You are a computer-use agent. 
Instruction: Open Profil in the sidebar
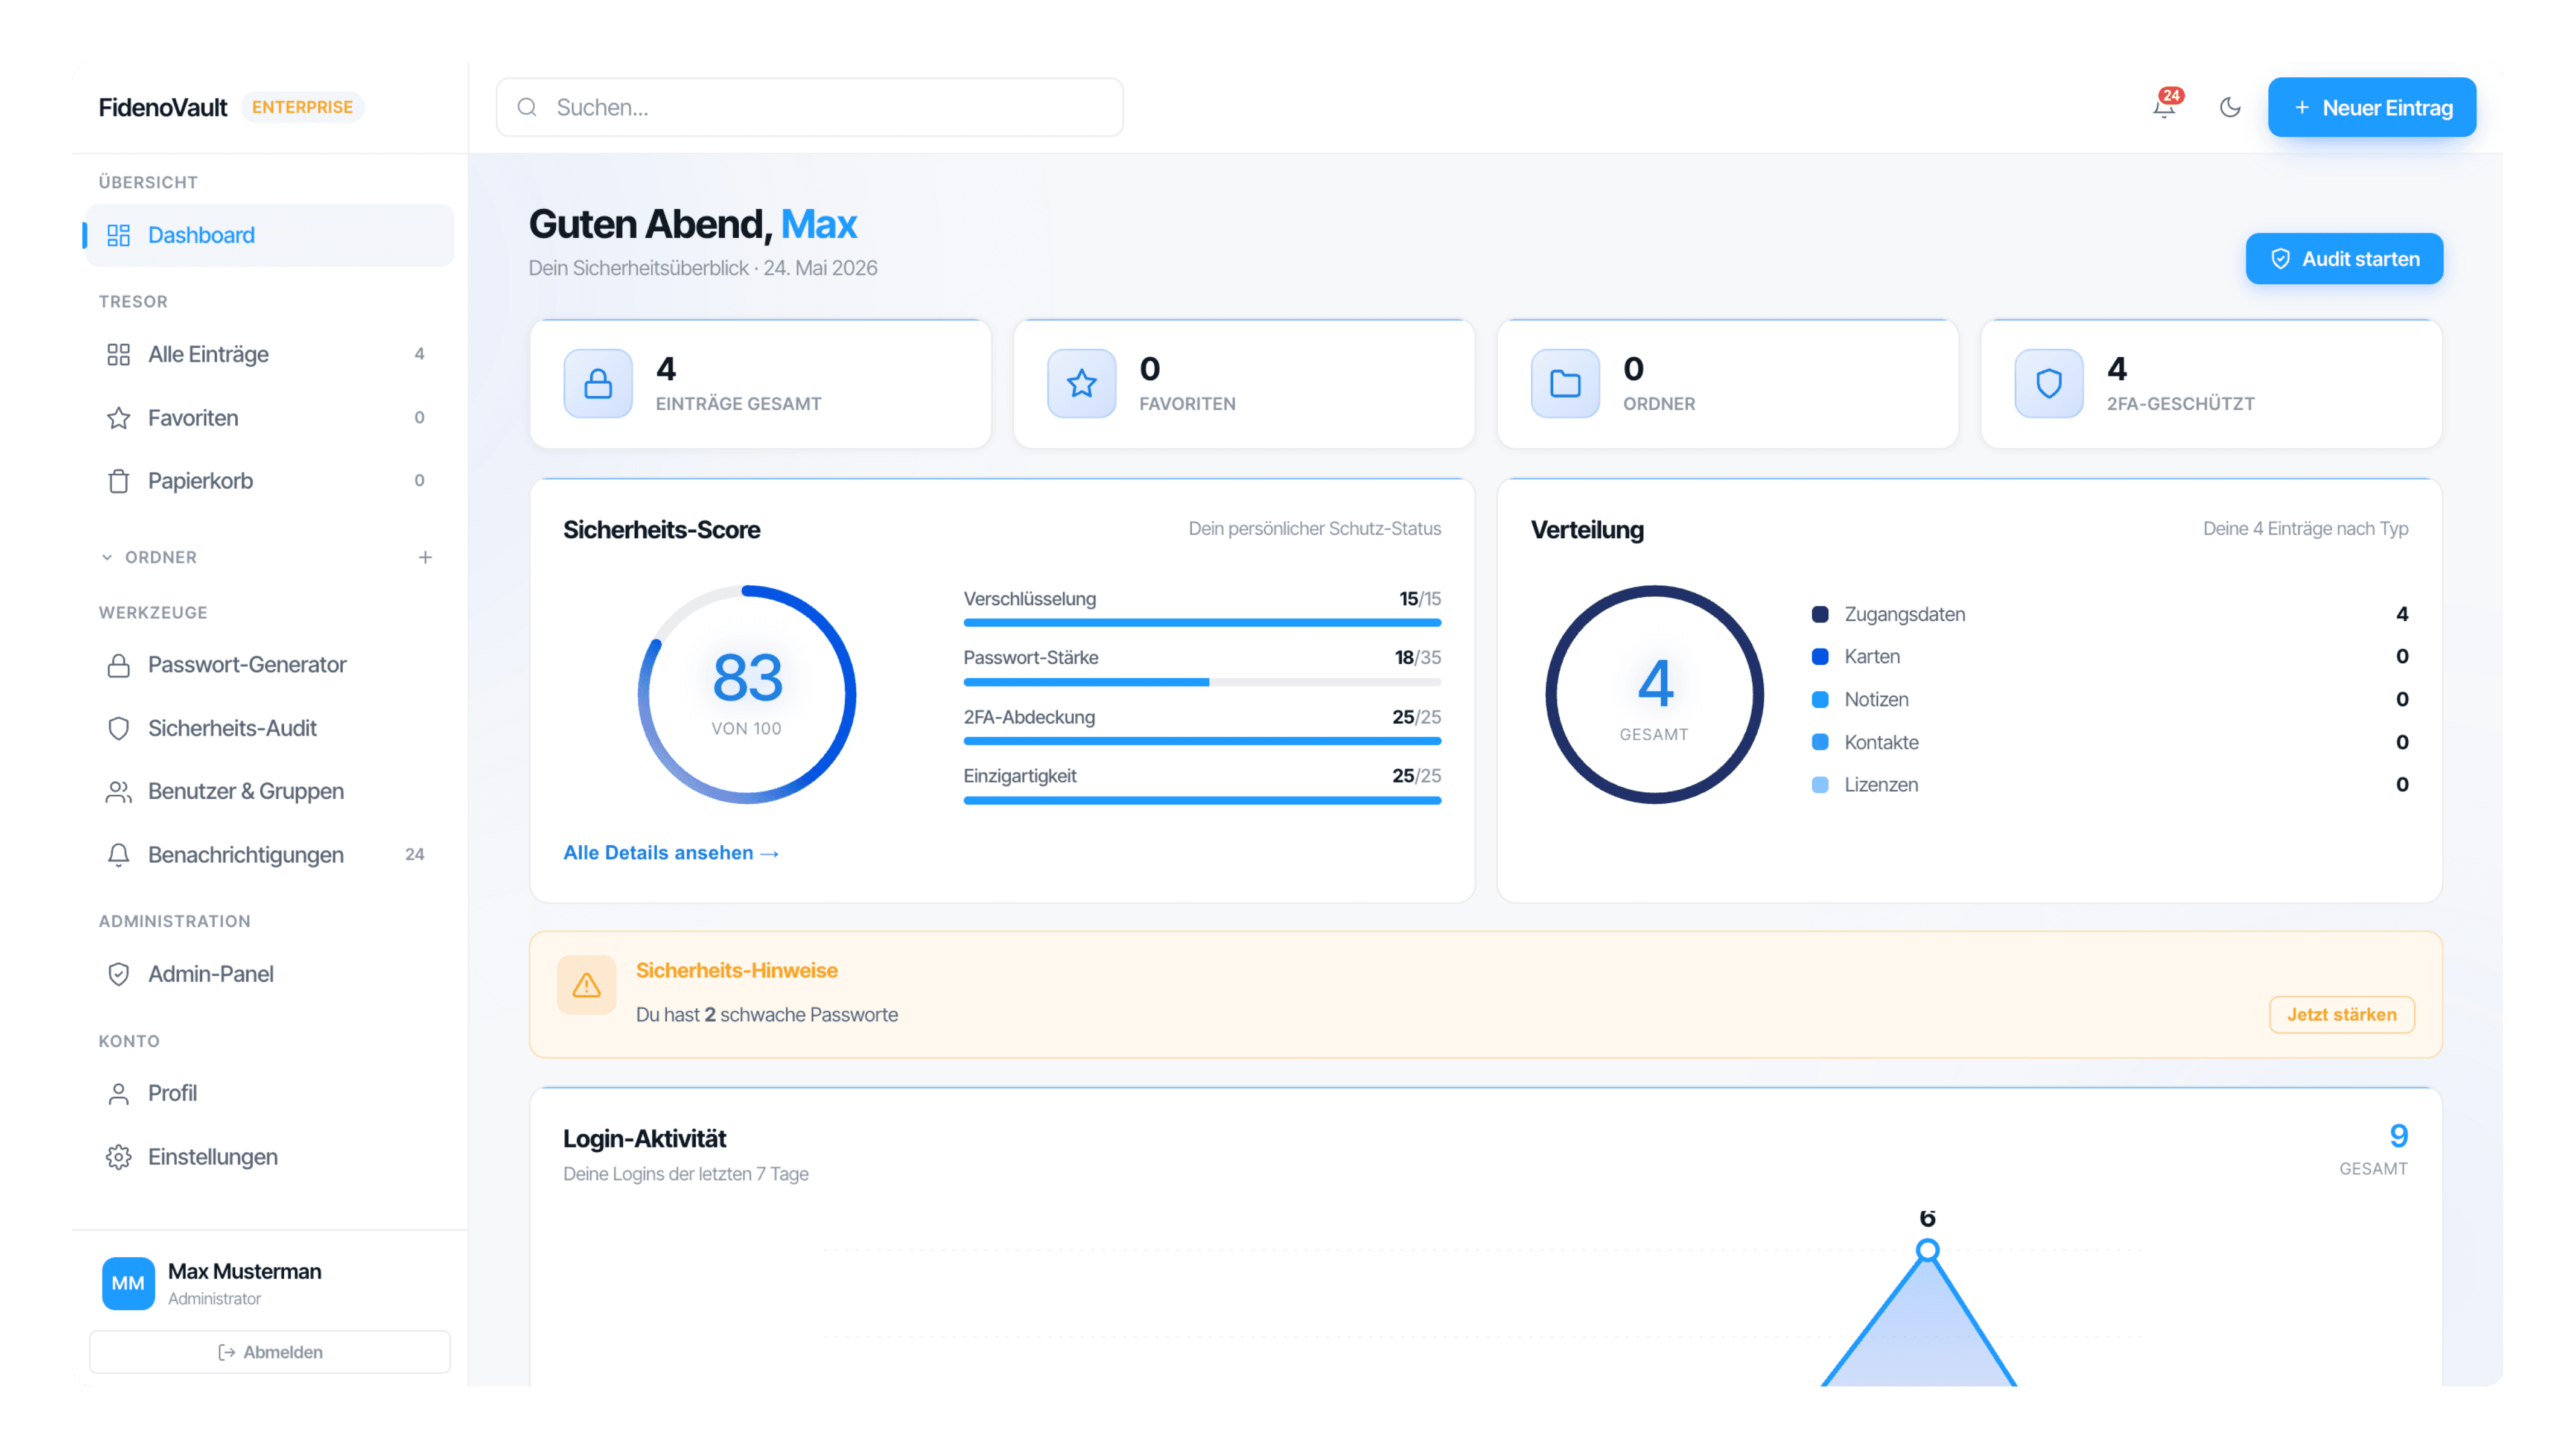point(269,1093)
